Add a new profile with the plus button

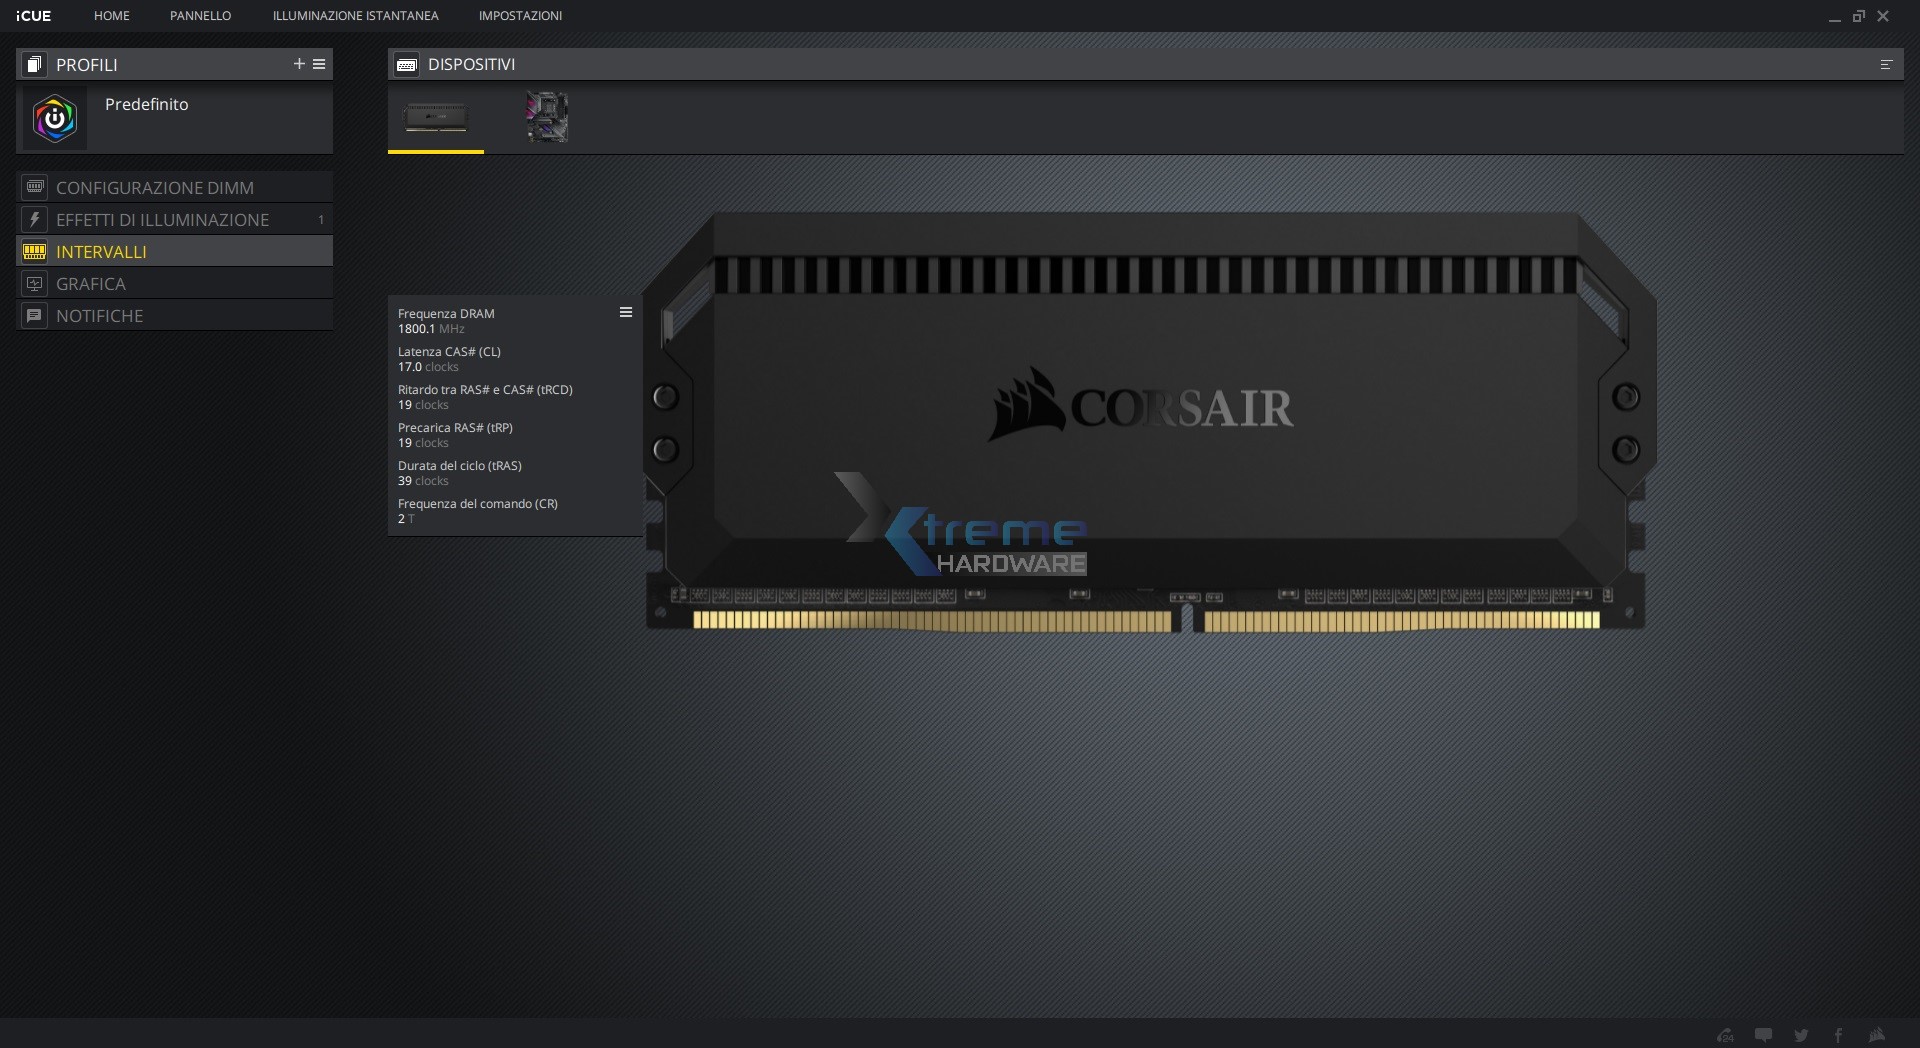pyautogui.click(x=298, y=64)
